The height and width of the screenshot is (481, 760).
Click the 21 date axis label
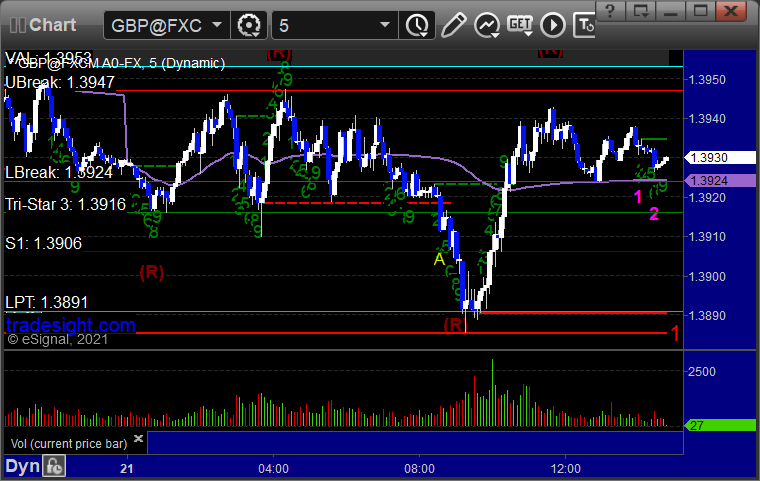[x=127, y=469]
